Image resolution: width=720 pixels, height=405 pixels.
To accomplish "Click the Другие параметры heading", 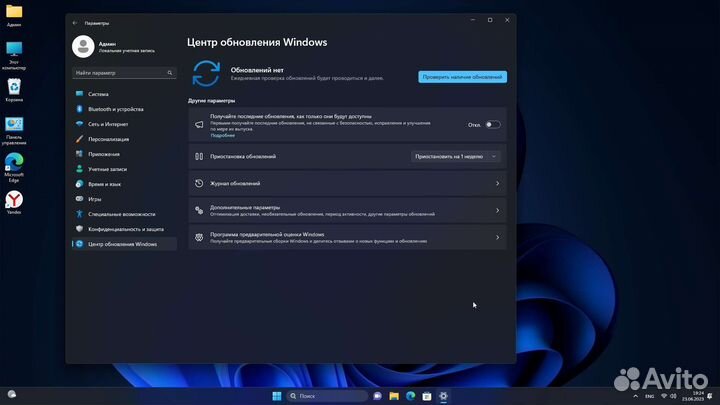I will point(212,101).
